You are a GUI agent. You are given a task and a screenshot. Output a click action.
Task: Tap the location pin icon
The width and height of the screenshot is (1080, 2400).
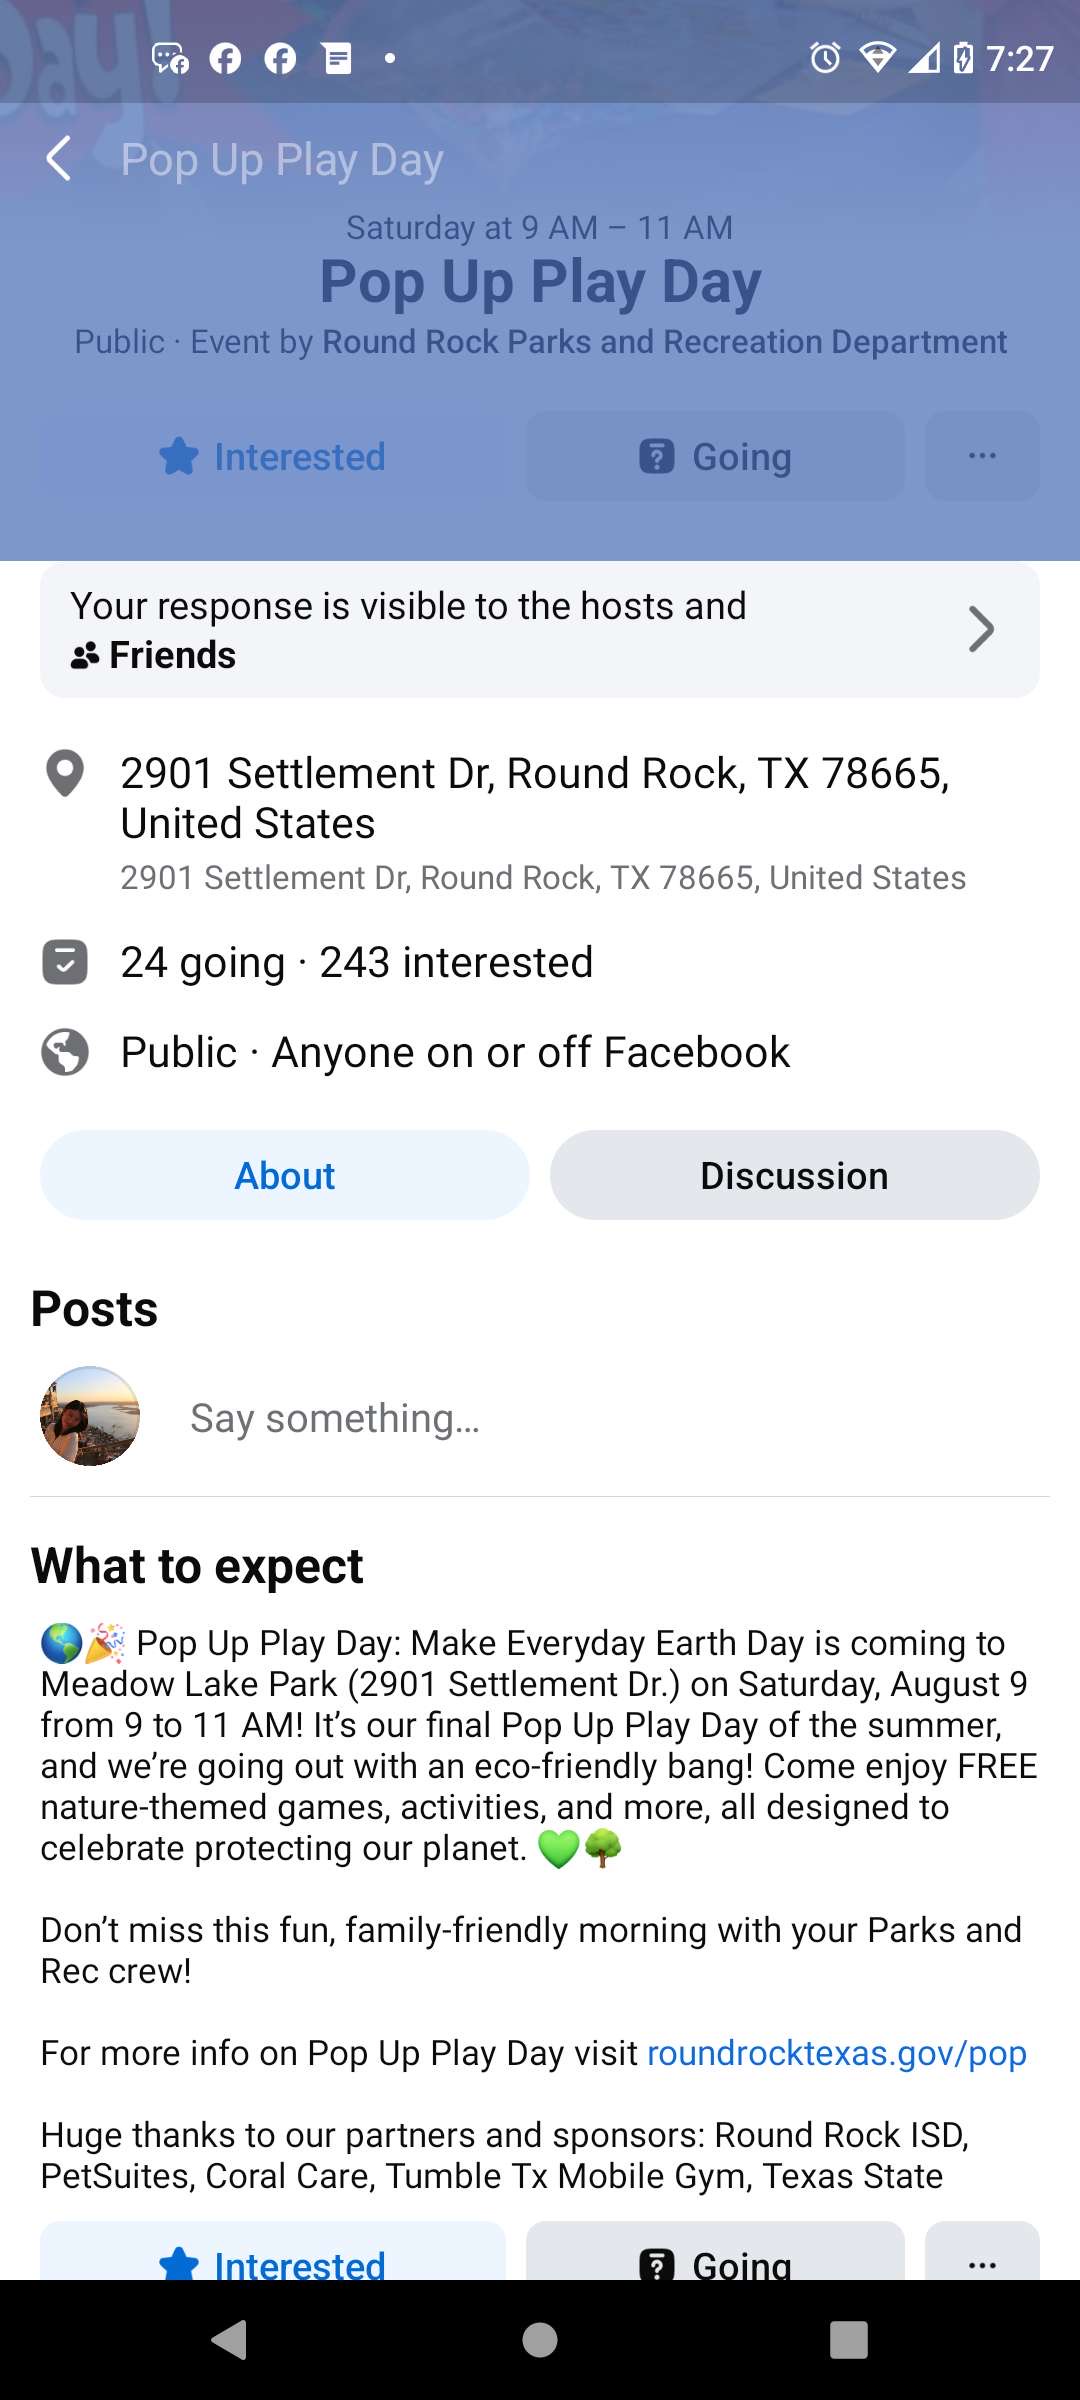click(x=65, y=773)
